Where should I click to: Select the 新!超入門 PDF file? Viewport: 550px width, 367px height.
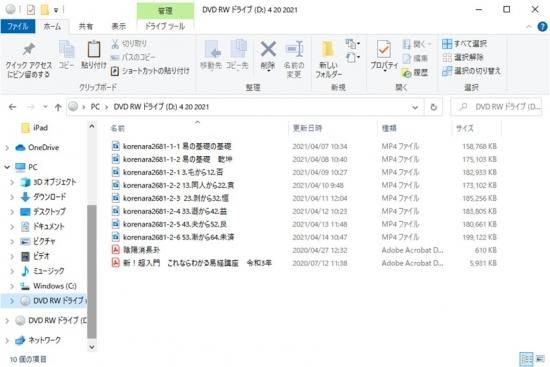pyautogui.click(x=192, y=263)
